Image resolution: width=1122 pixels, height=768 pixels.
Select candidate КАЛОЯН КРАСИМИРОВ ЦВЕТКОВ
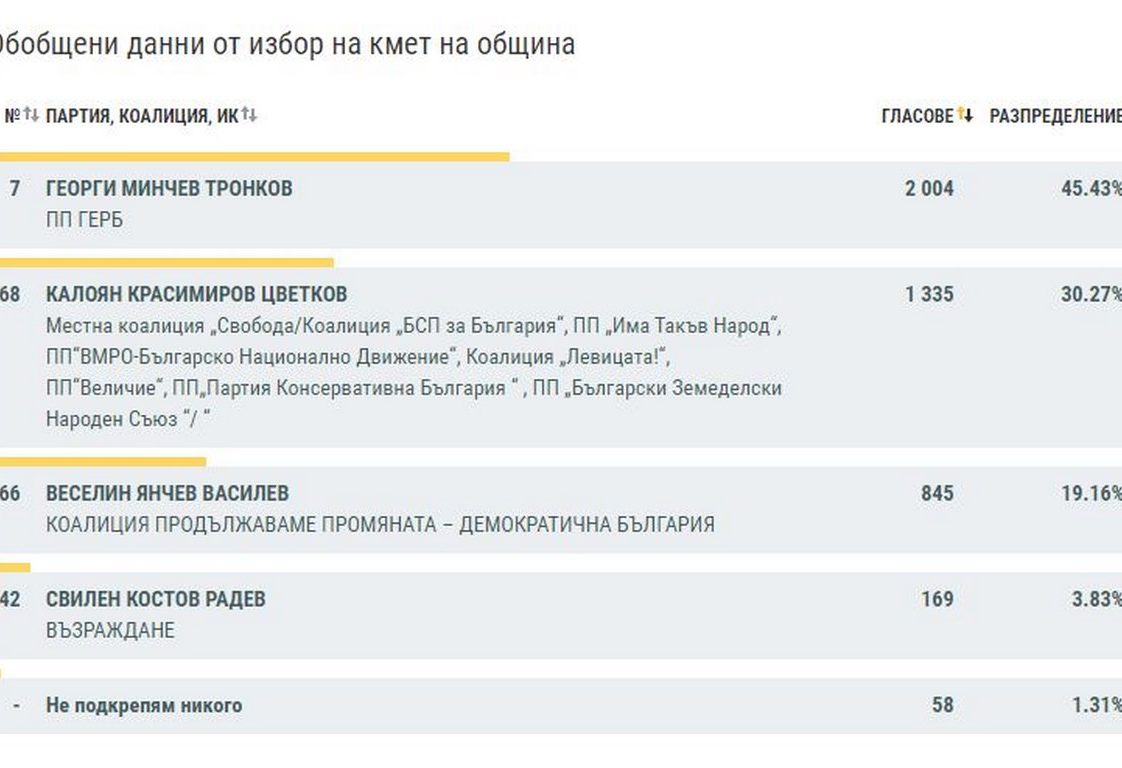[197, 294]
